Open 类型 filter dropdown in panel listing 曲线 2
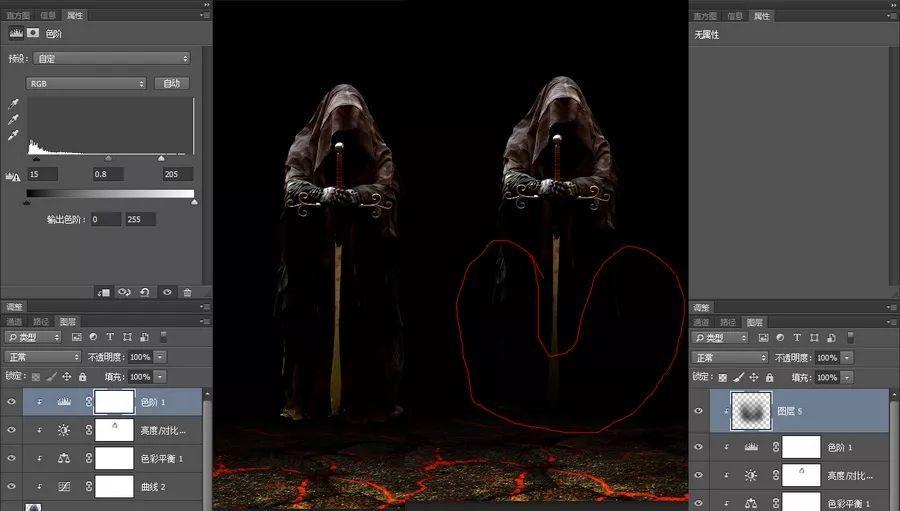 click(33, 337)
